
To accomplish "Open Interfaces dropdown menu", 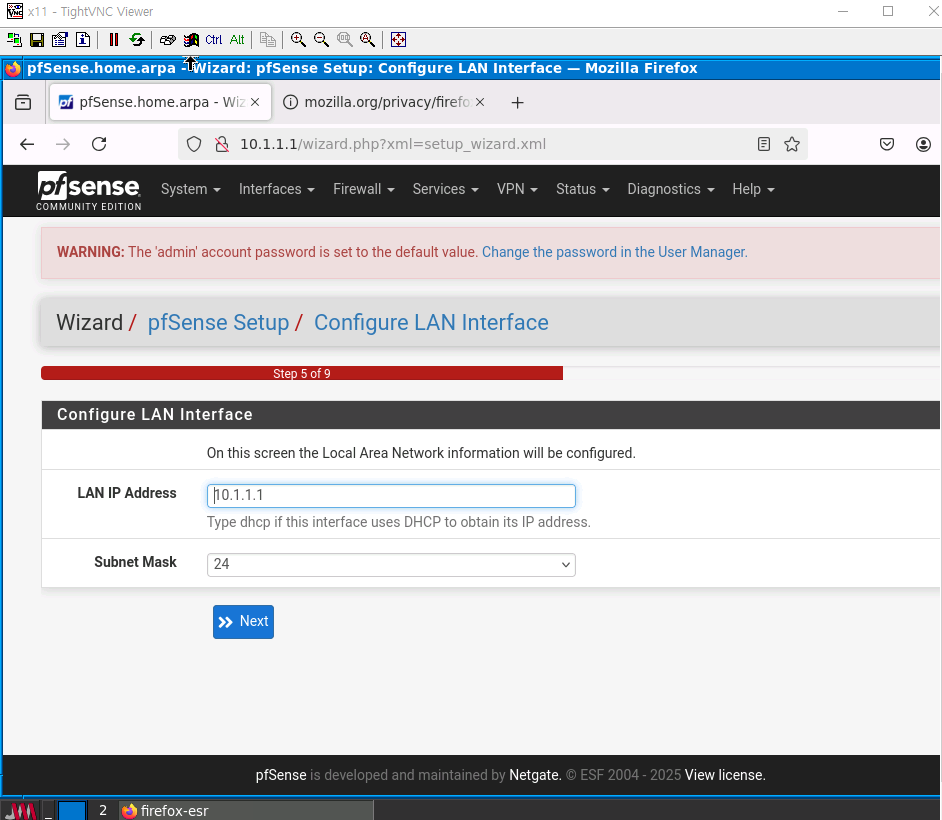I will (x=276, y=189).
